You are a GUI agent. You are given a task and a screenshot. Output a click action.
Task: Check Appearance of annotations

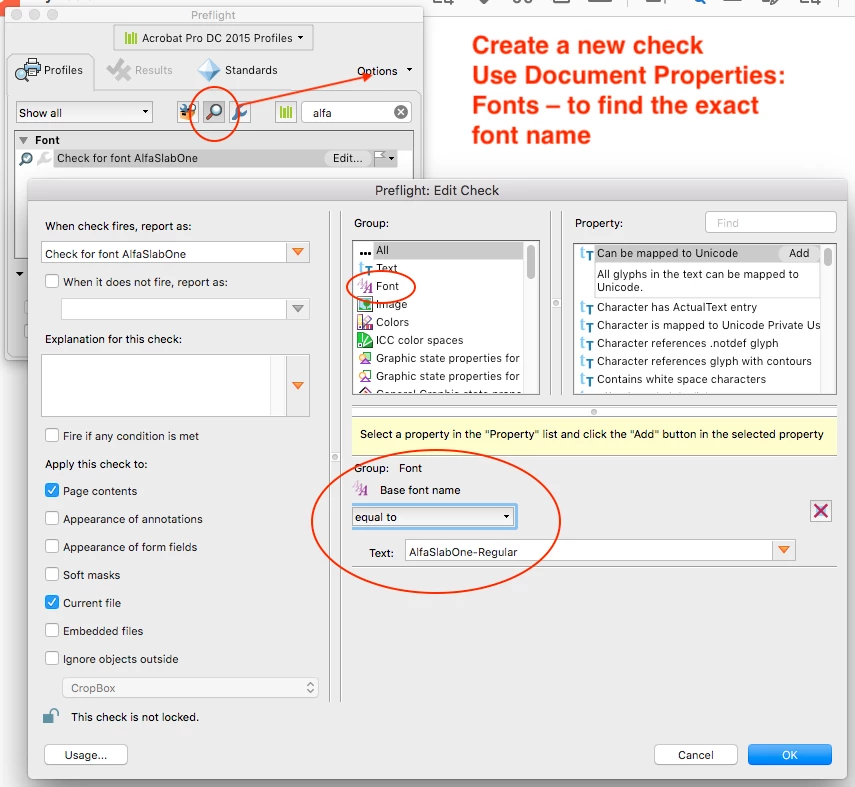point(52,518)
